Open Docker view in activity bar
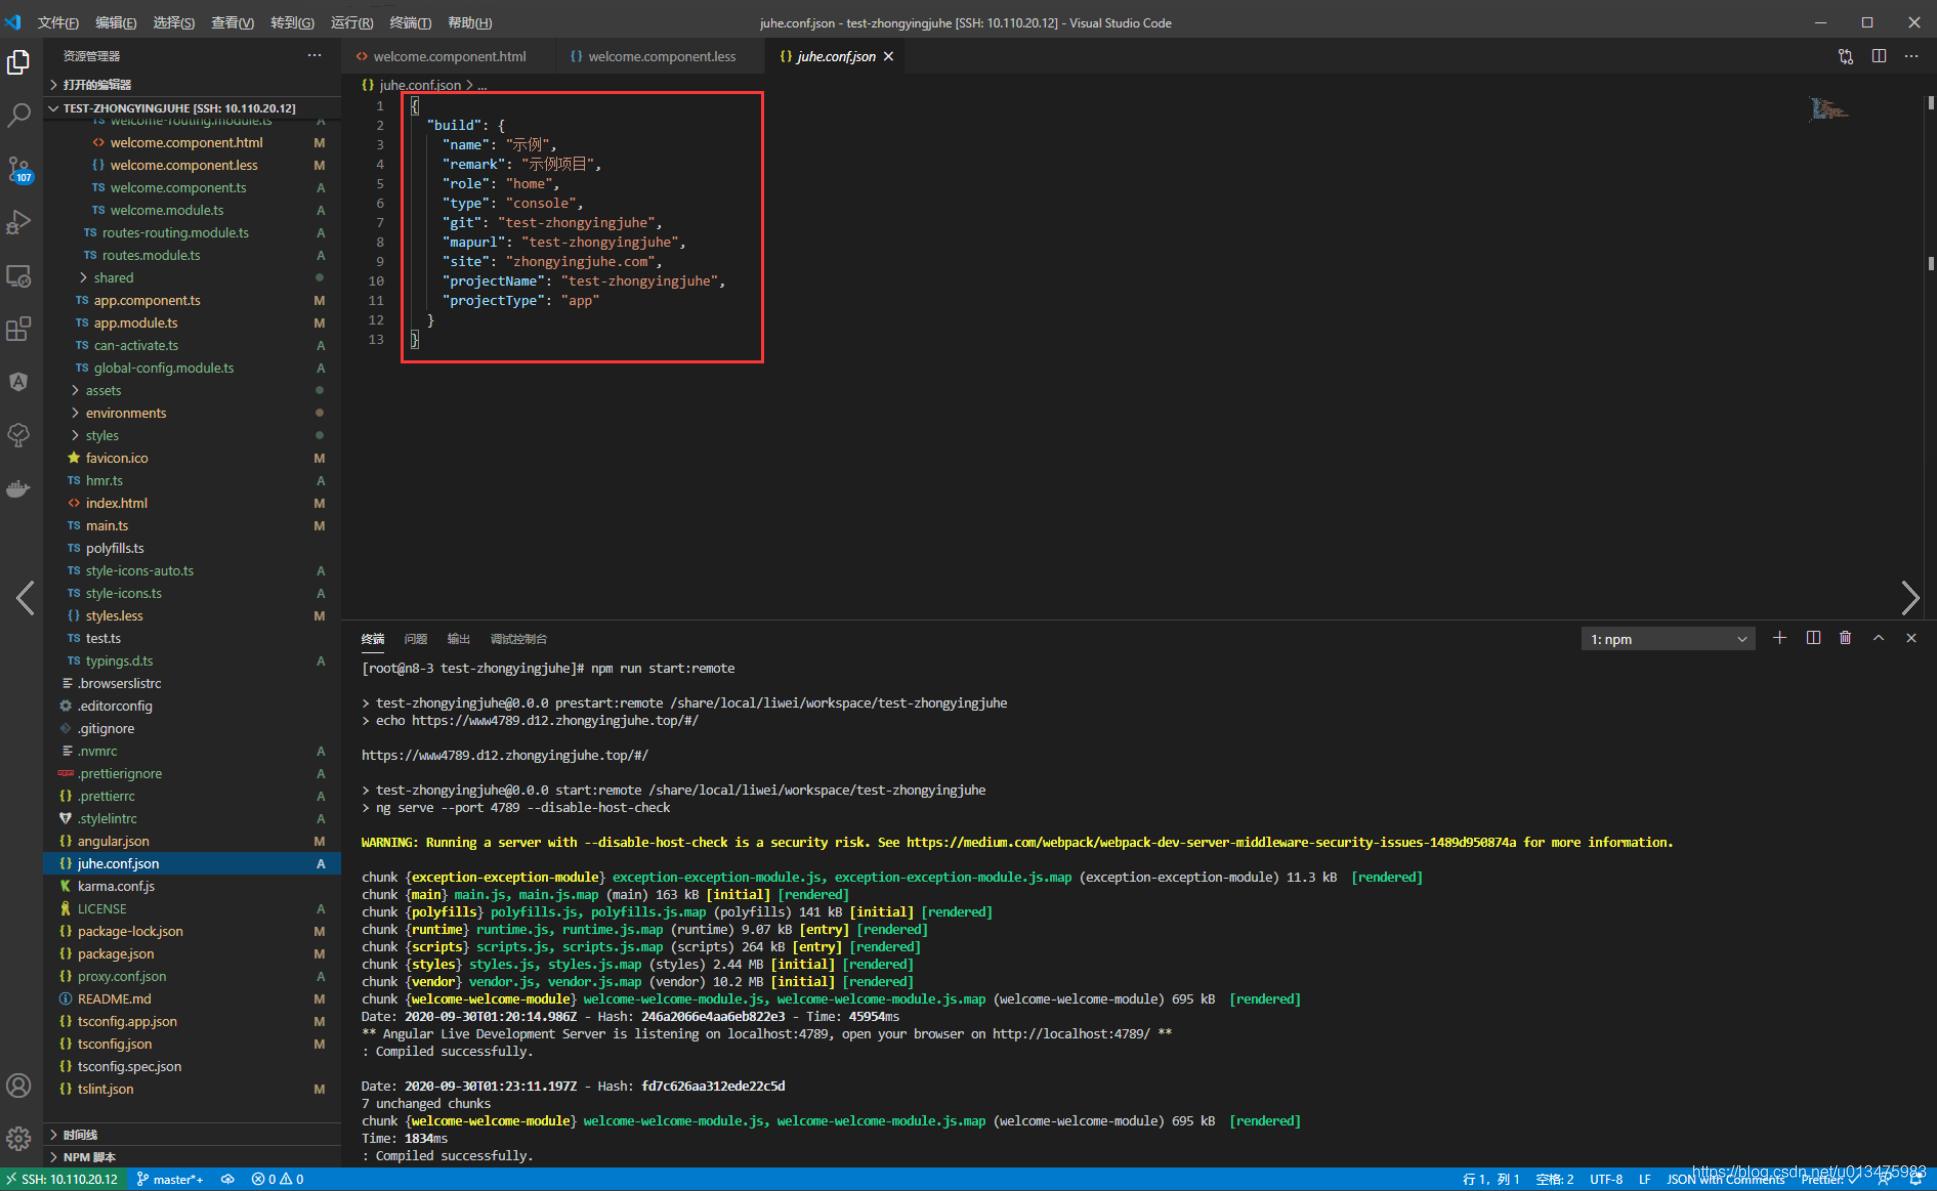The image size is (1937, 1191). 19,489
